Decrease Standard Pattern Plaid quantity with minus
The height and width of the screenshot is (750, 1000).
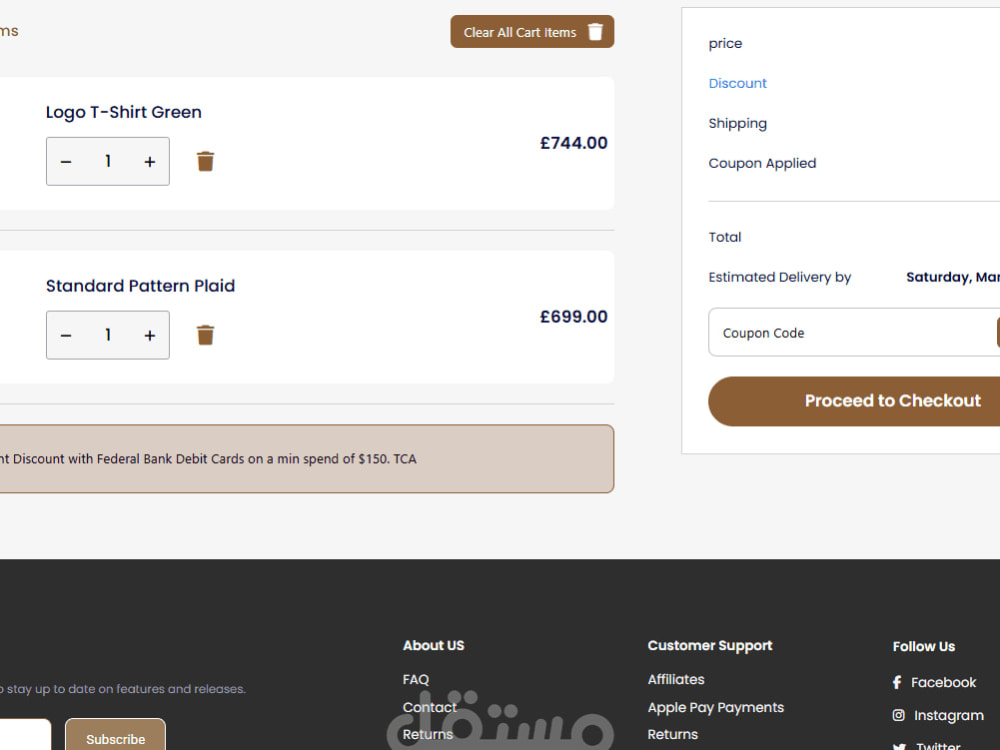click(x=66, y=335)
